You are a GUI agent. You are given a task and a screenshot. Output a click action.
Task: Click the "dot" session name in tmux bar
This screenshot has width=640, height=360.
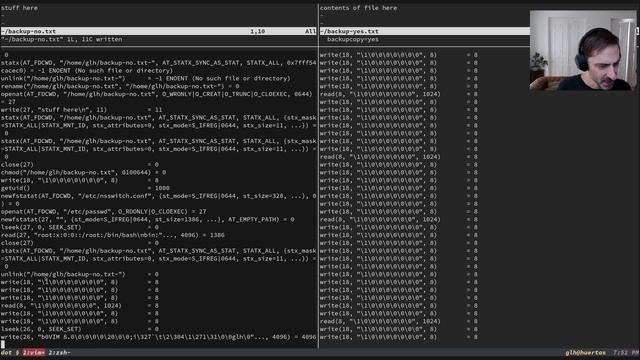coord(6,353)
